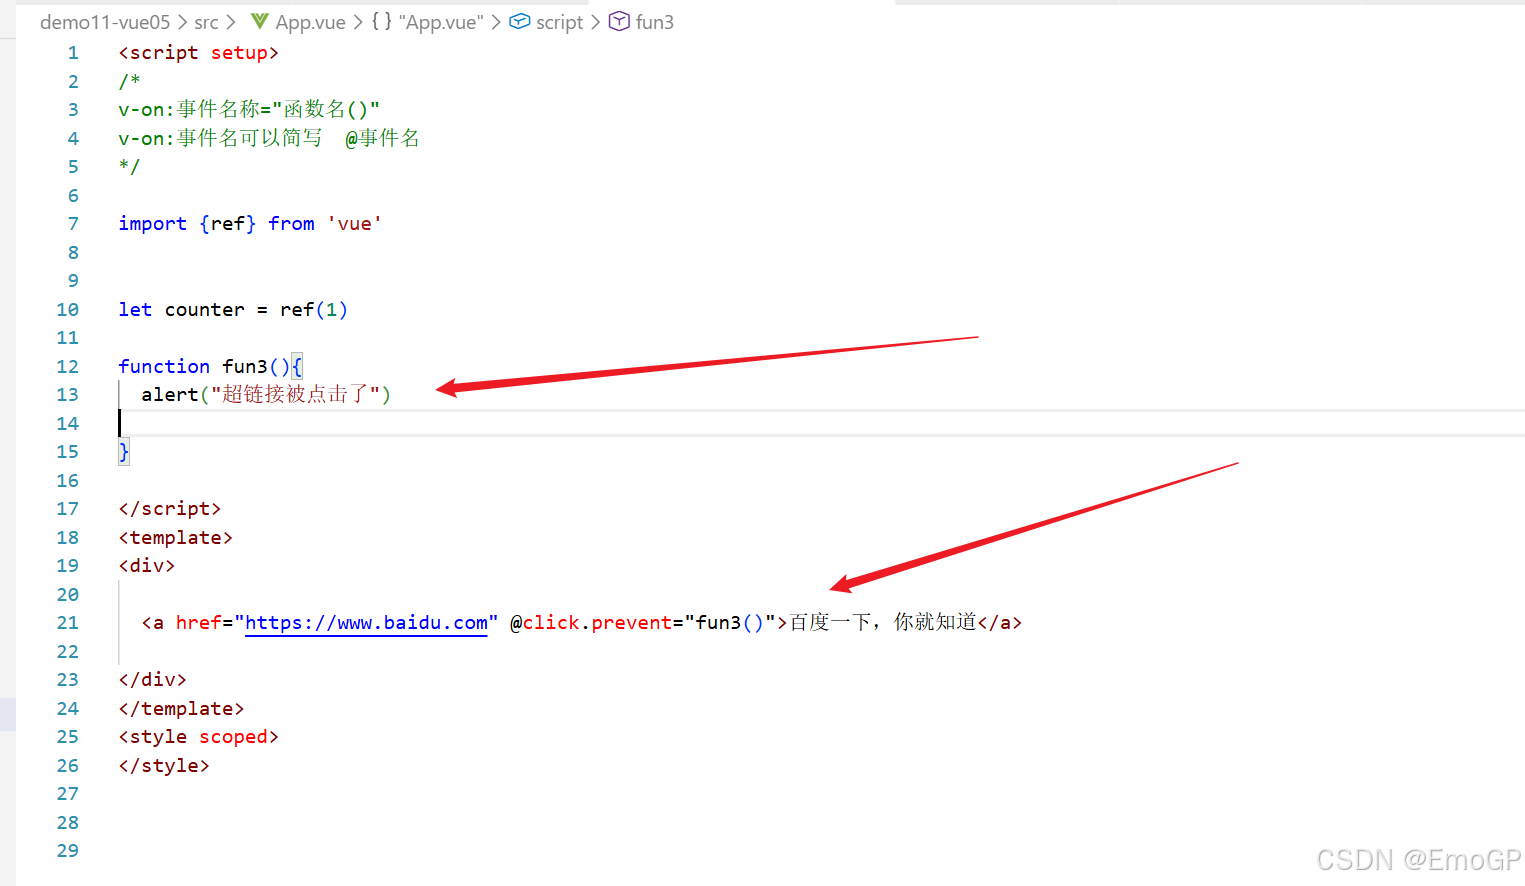Select the src breadcrumb folder

[206, 22]
